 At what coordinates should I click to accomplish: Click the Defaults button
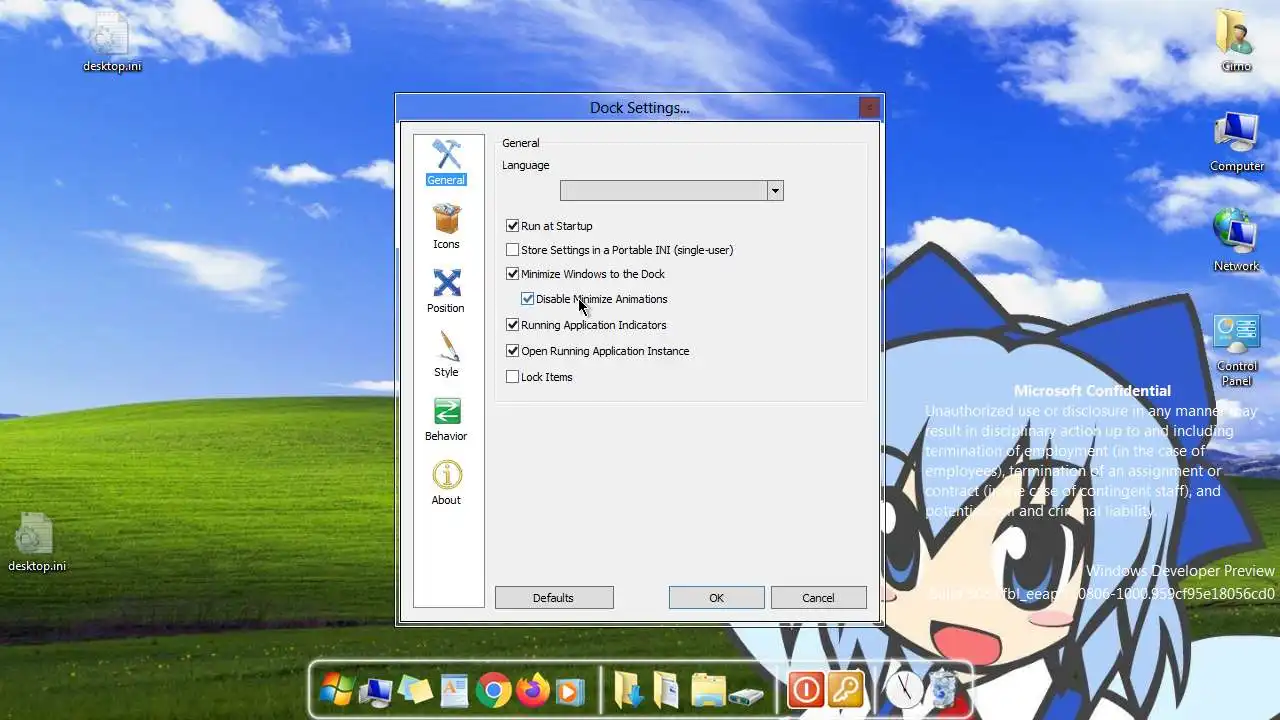click(x=554, y=598)
